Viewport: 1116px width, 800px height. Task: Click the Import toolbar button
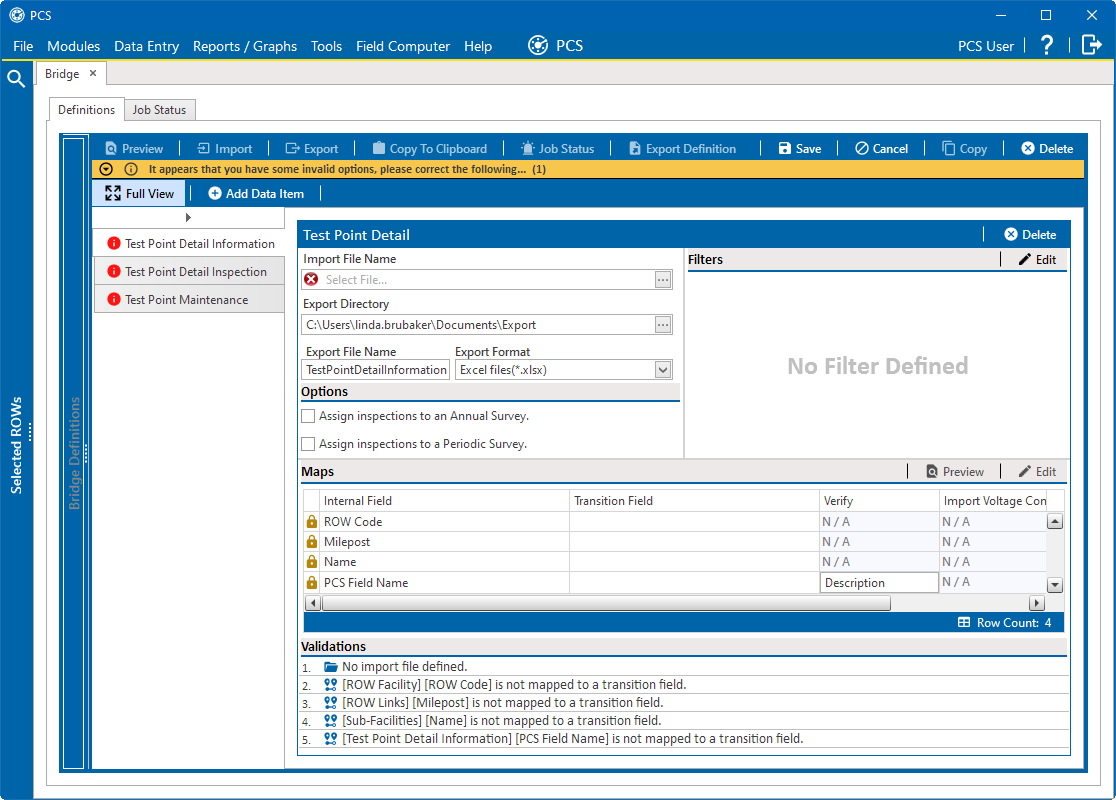(224, 148)
